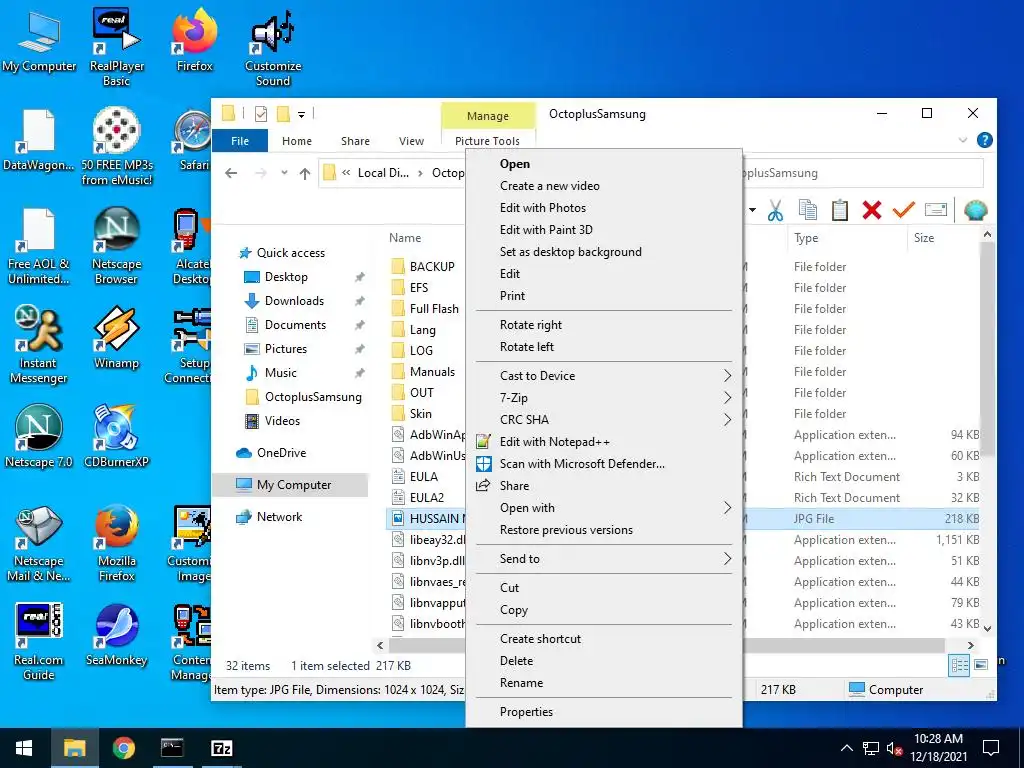Open the Explorer help question mark icon
Screen dimensions: 1024x768
coord(984,140)
